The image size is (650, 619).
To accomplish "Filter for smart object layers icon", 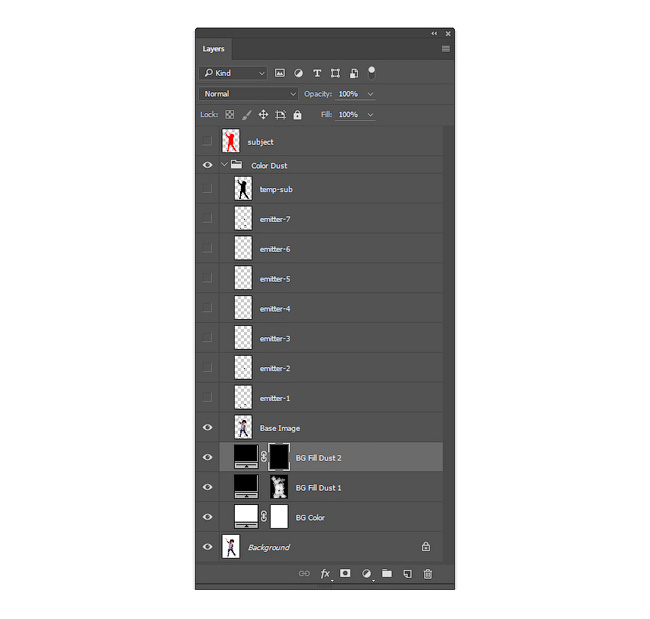I will pyautogui.click(x=354, y=73).
